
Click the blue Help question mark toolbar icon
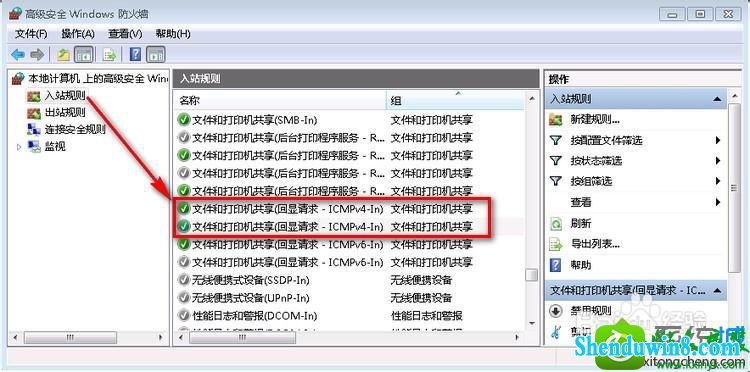click(x=135, y=55)
